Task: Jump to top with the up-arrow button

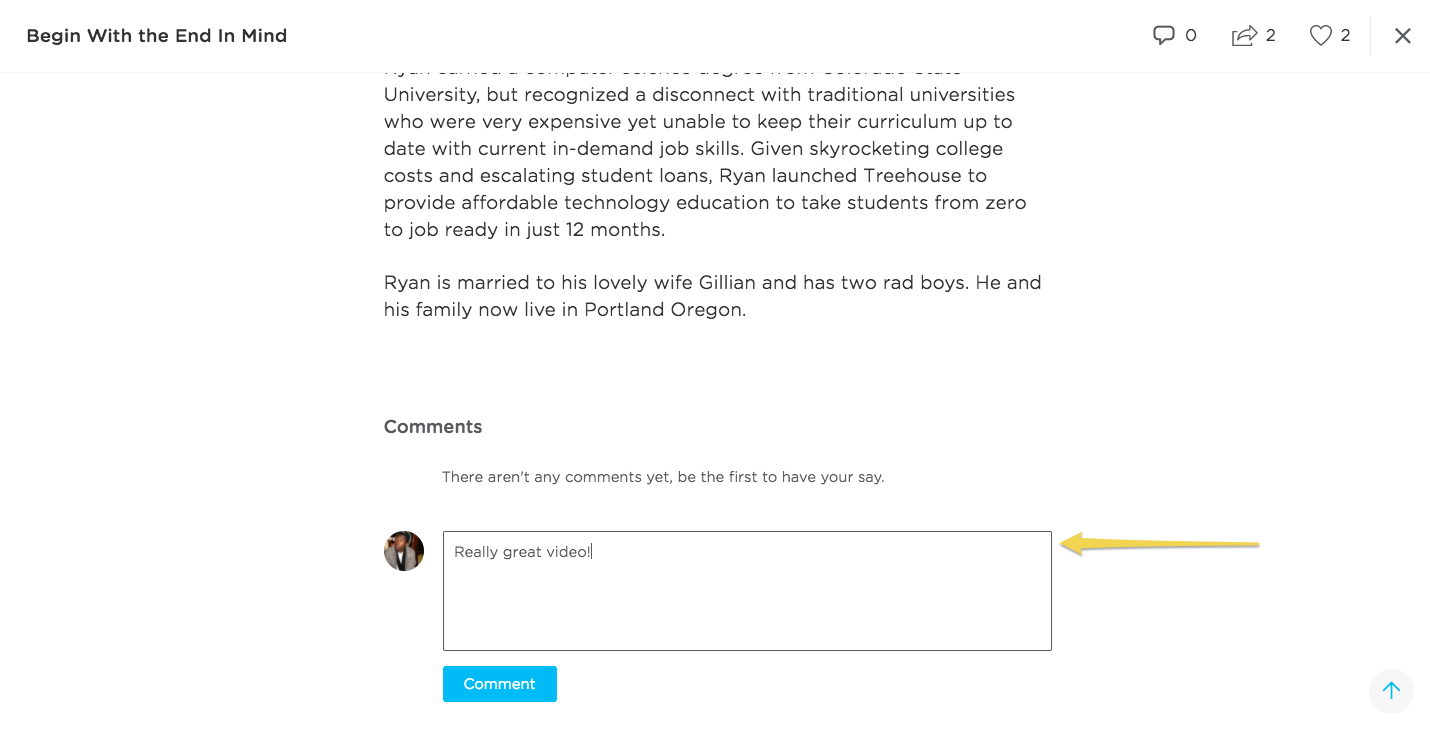Action: click(x=1391, y=690)
